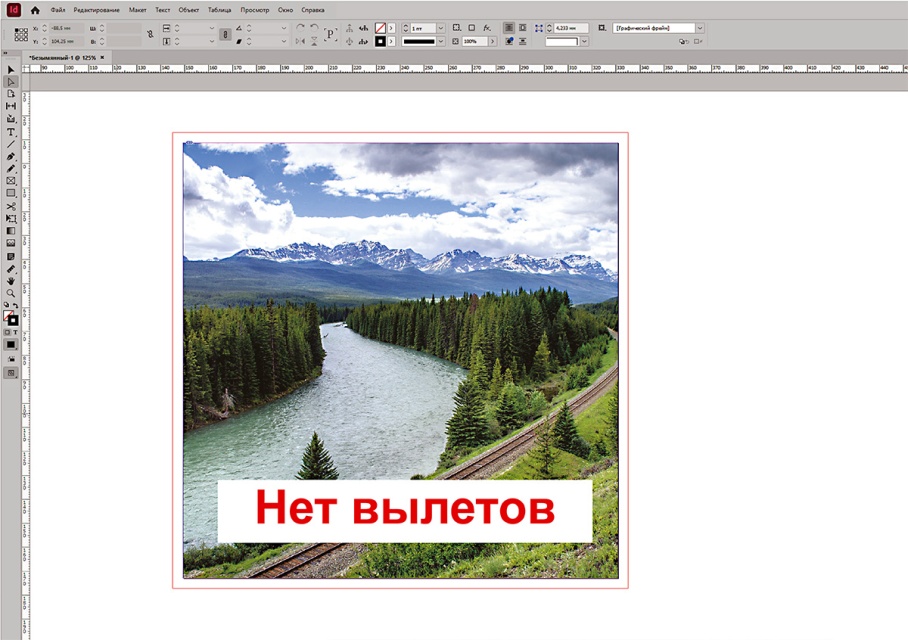Open the stroke weight dropdown

tap(441, 28)
